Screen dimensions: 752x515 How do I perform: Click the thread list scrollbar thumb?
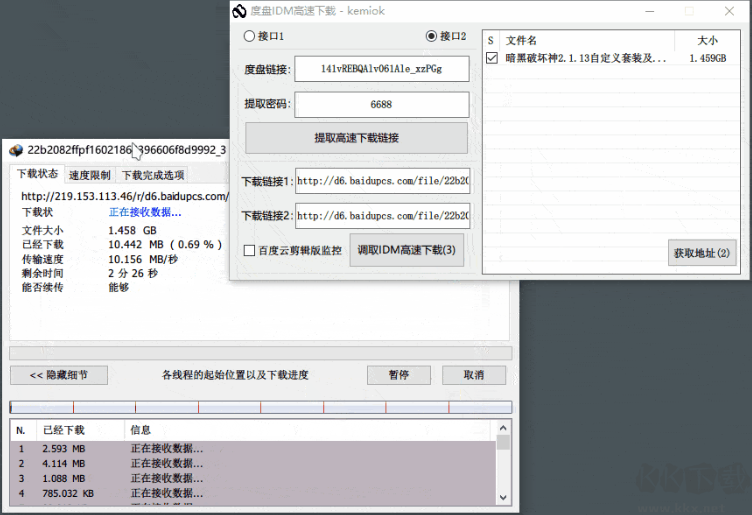(503, 443)
